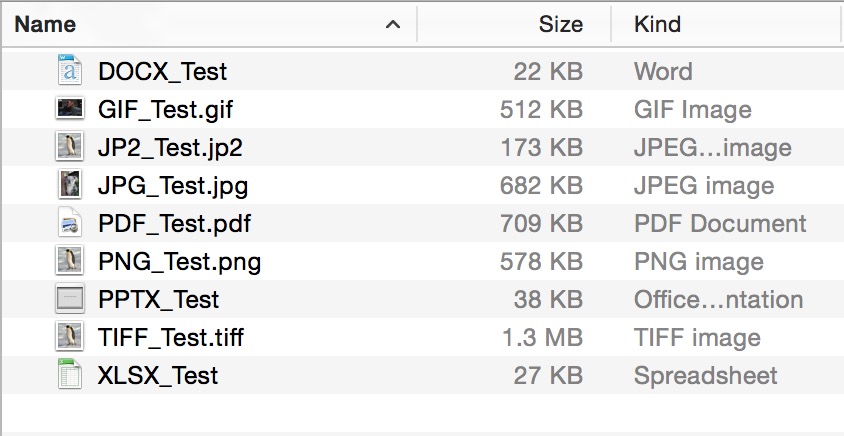Screen dimensions: 844x436
Task: Select the PNG_Test.png penguin icon
Action: click(x=70, y=260)
